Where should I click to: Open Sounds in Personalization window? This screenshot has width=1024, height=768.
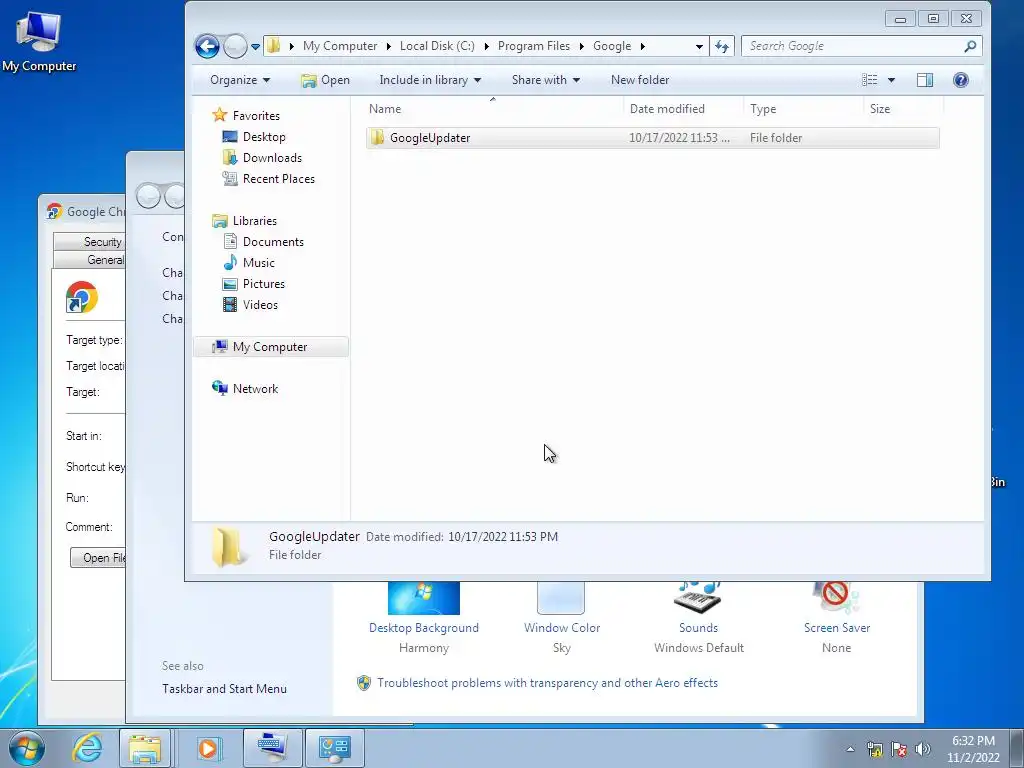[699, 618]
